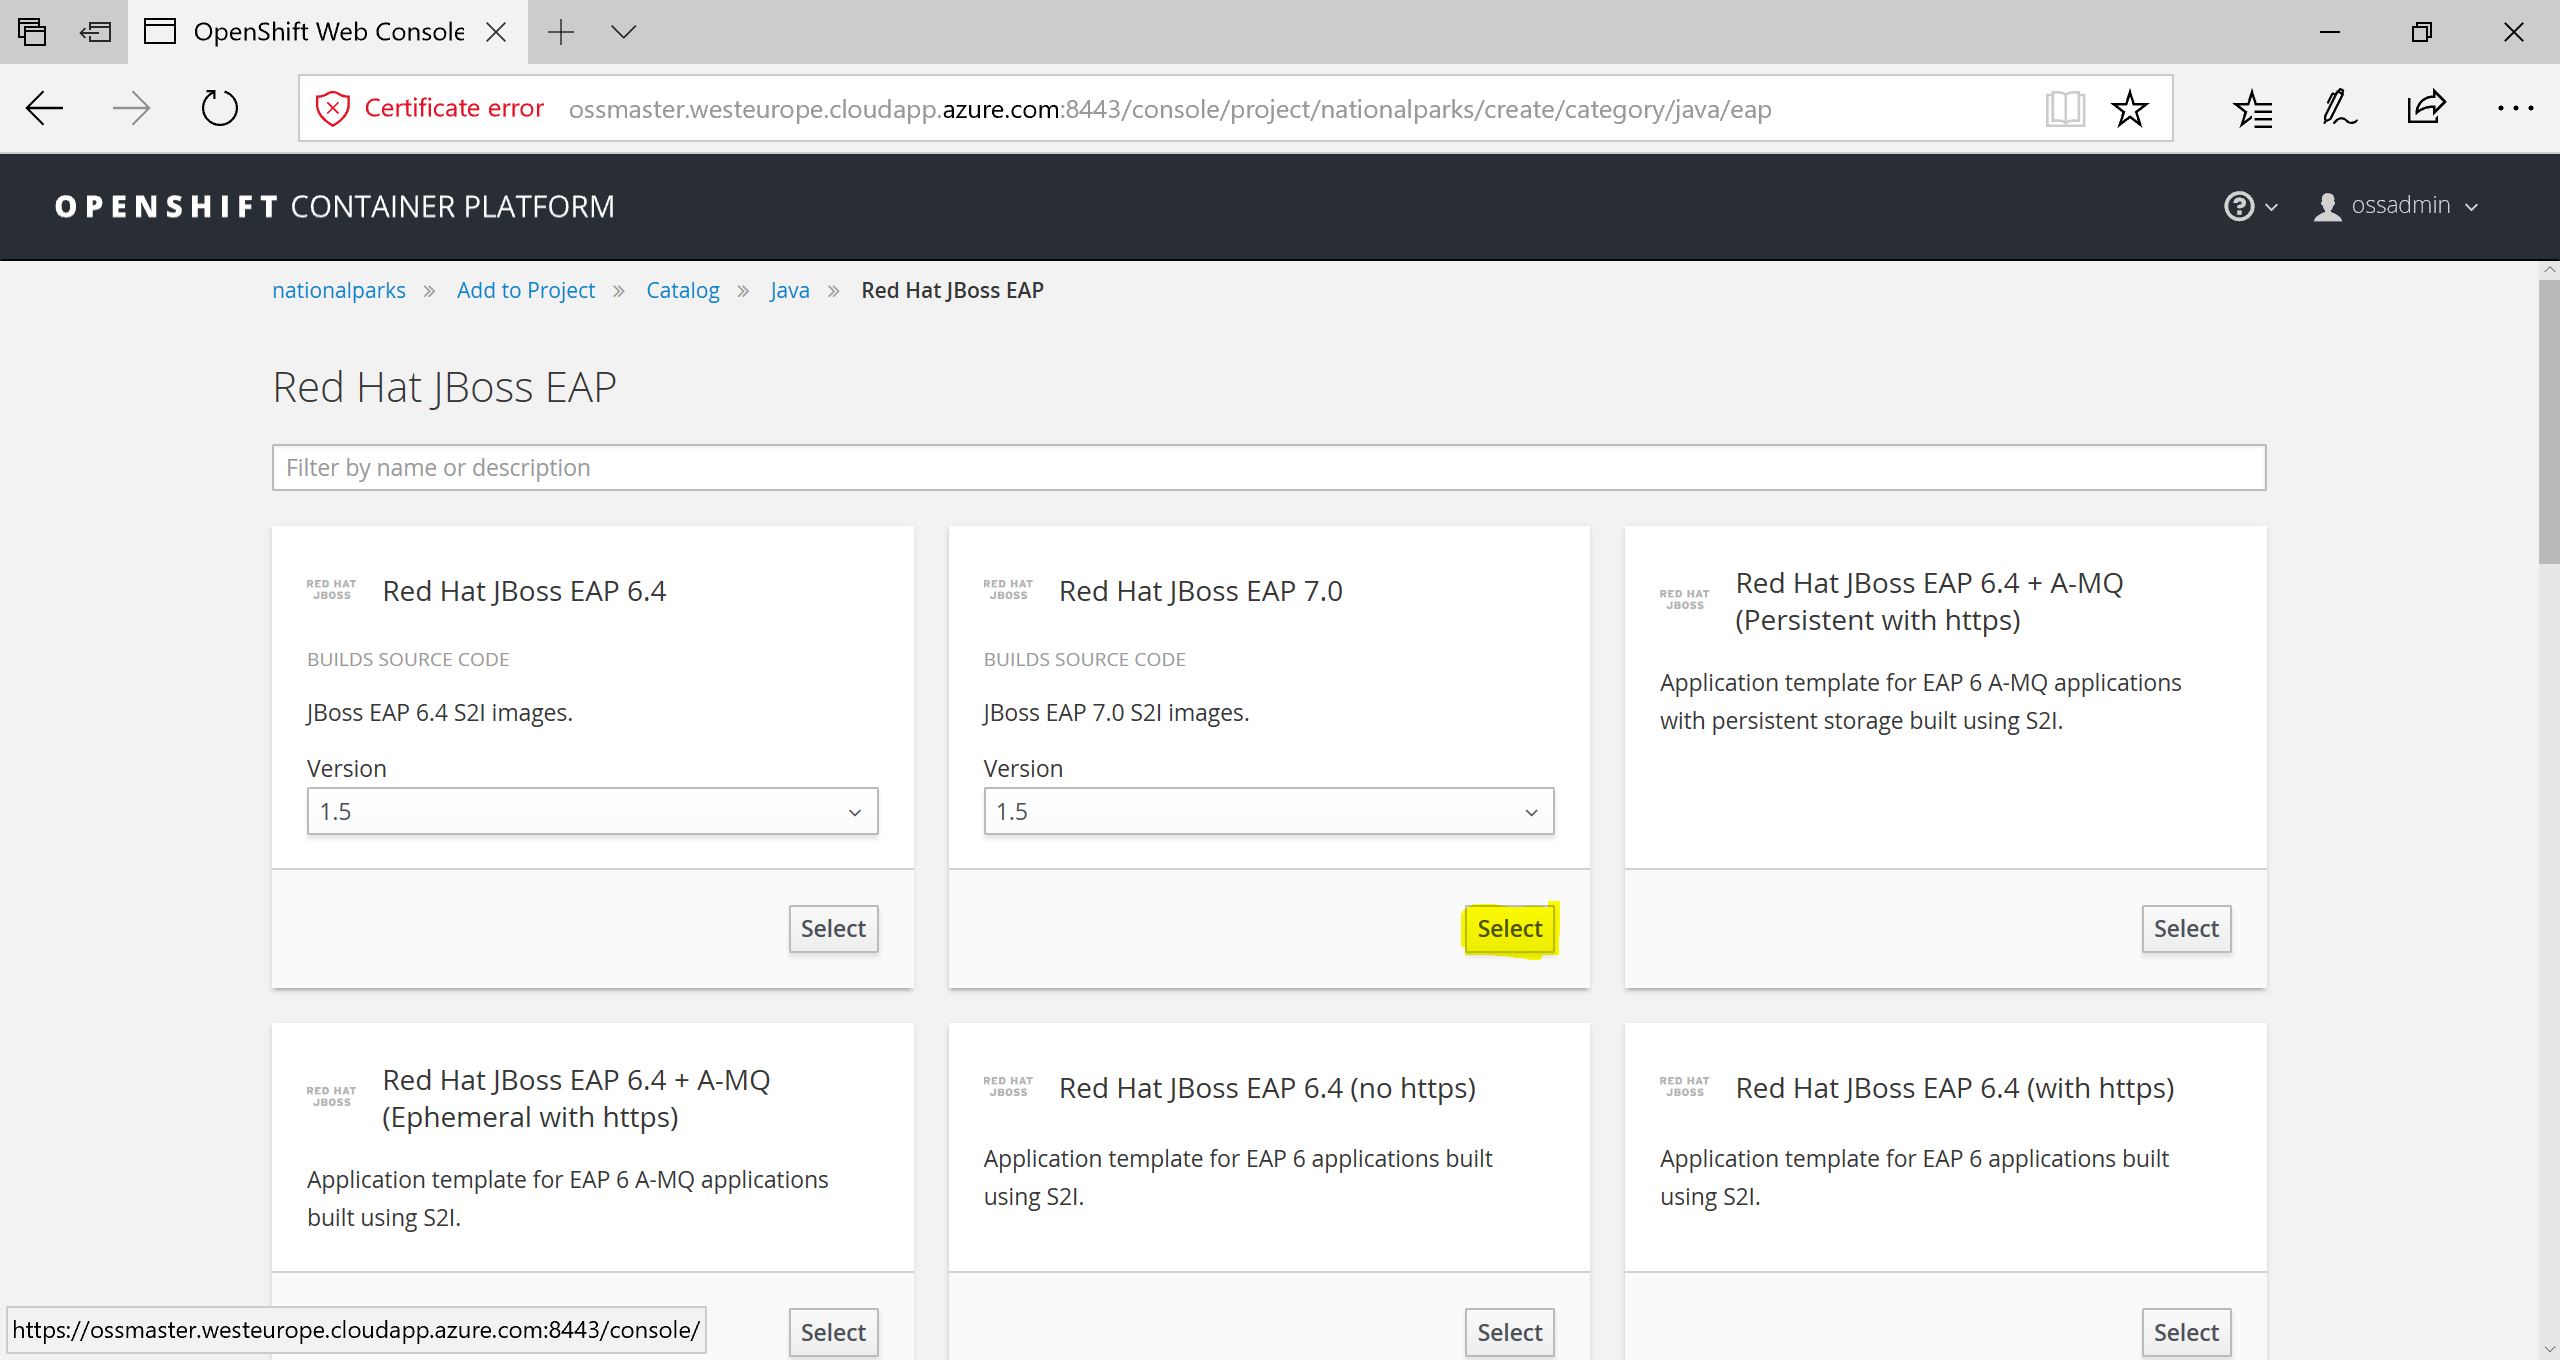Viewport: 2560px width, 1360px height.
Task: Open browser Settings and more menu
Action: (x=2514, y=108)
